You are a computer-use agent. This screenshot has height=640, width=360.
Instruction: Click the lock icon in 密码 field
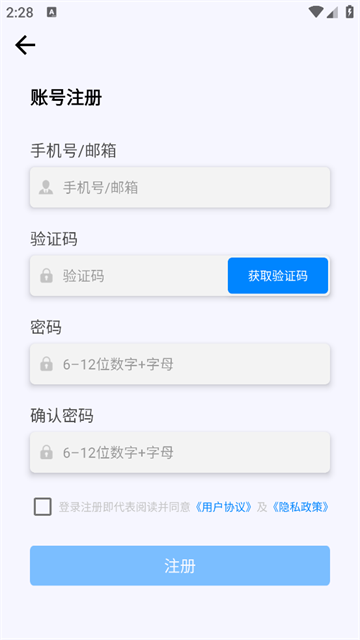[46, 364]
